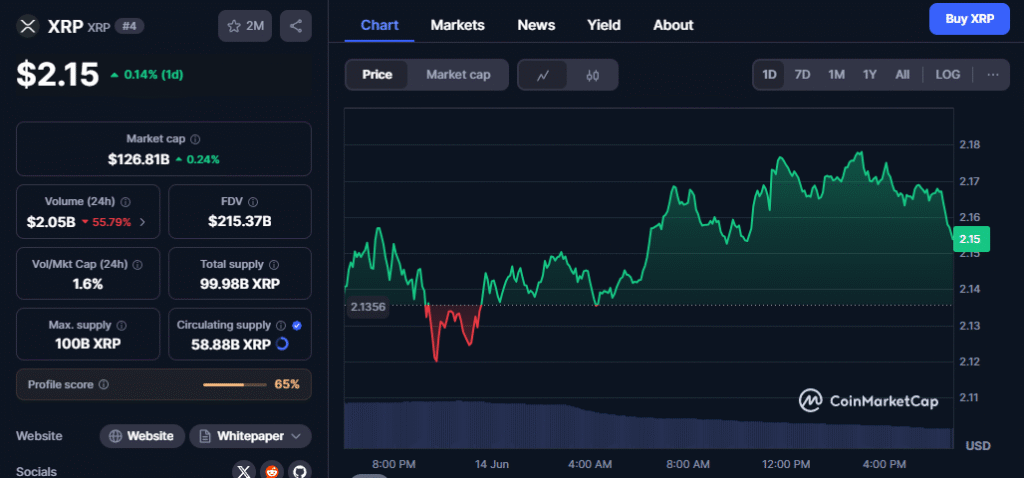The height and width of the screenshot is (478, 1024).
Task: Show Volume (24h) info icon
Action: pos(125,202)
